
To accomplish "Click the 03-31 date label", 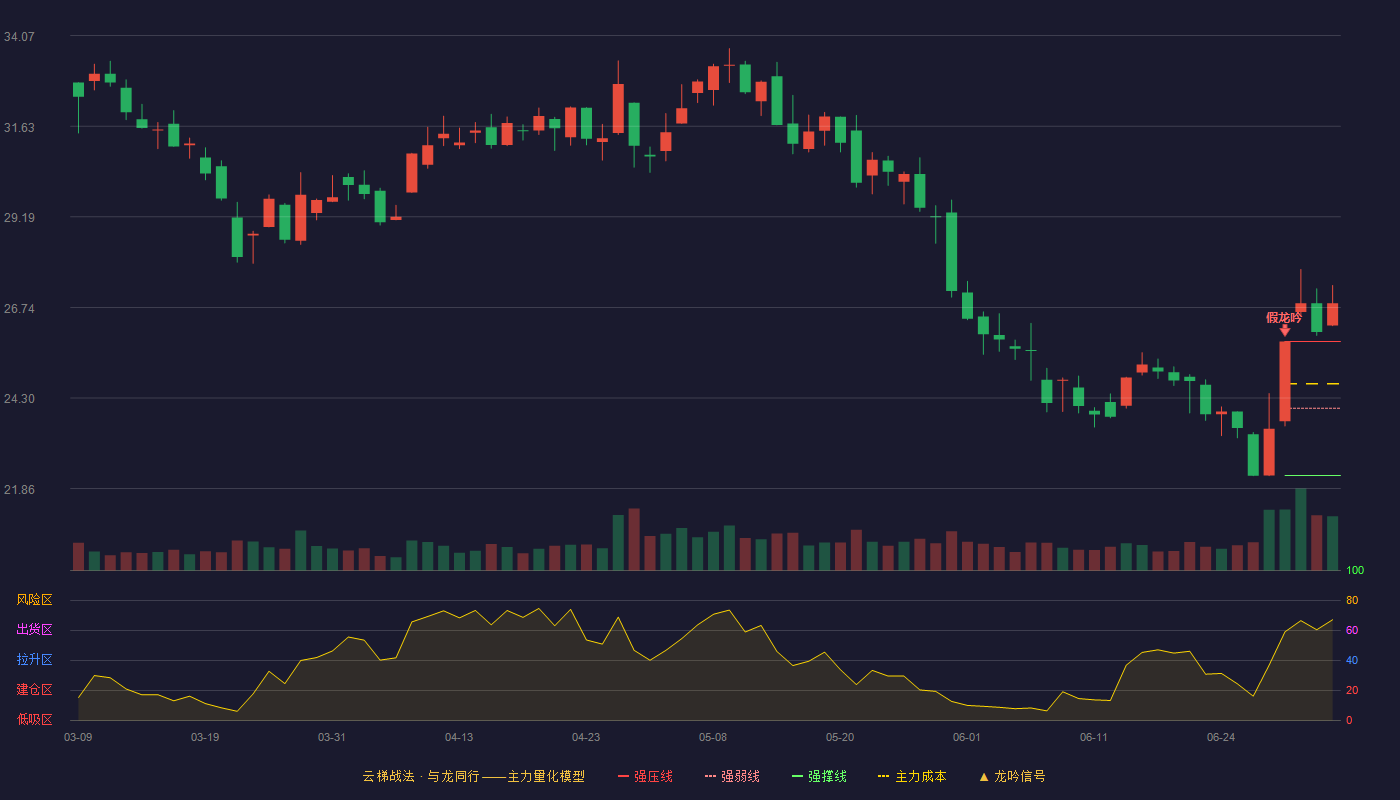I will [x=332, y=737].
